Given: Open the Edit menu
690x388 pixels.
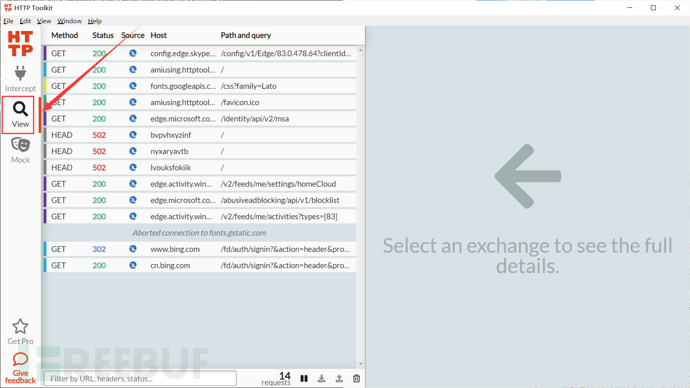Looking at the screenshot, I should coord(25,21).
